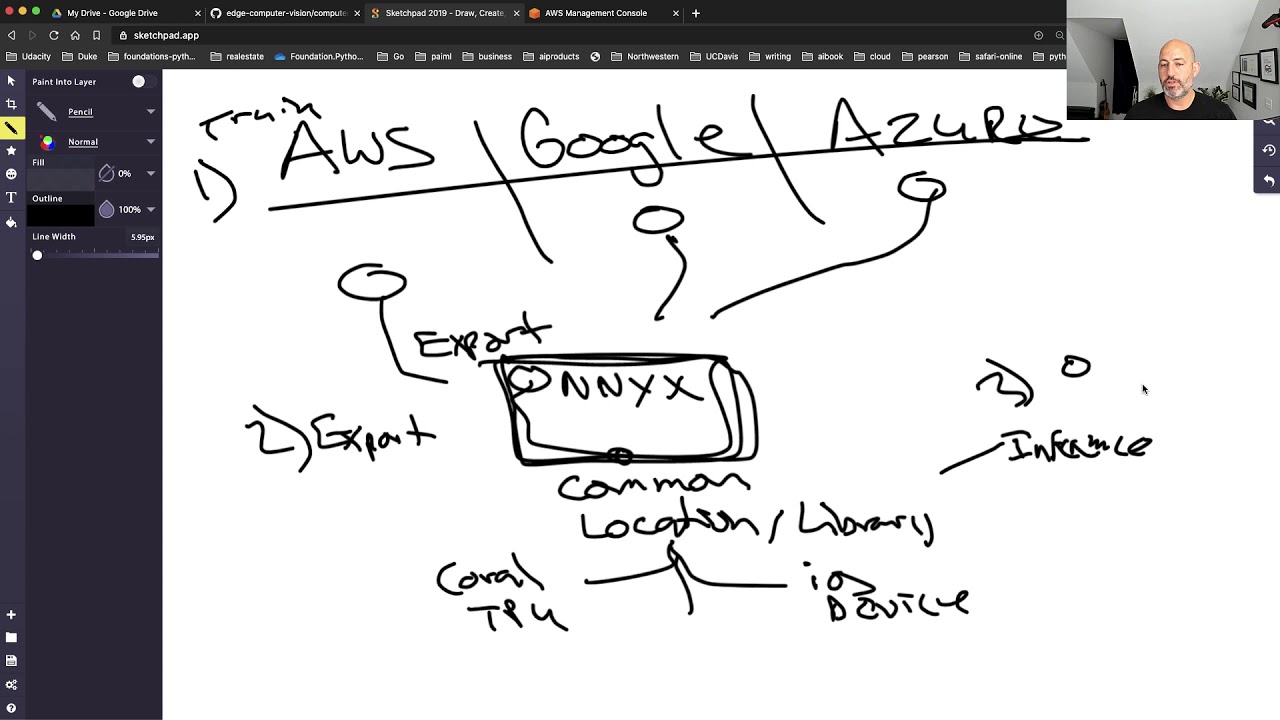Viewport: 1280px width, 720px height.
Task: Open the realestate bookmark folder
Action: pos(237,56)
